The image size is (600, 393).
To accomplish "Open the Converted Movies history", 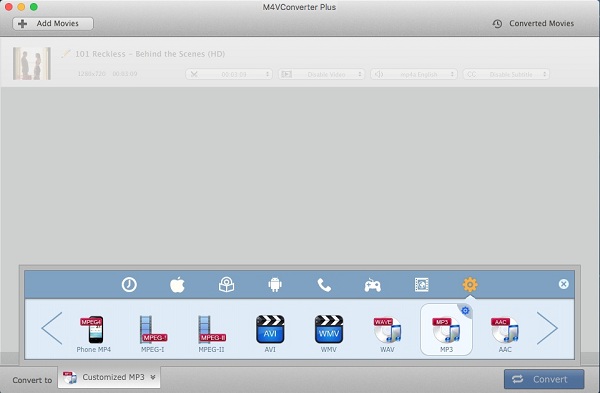I will (x=533, y=24).
